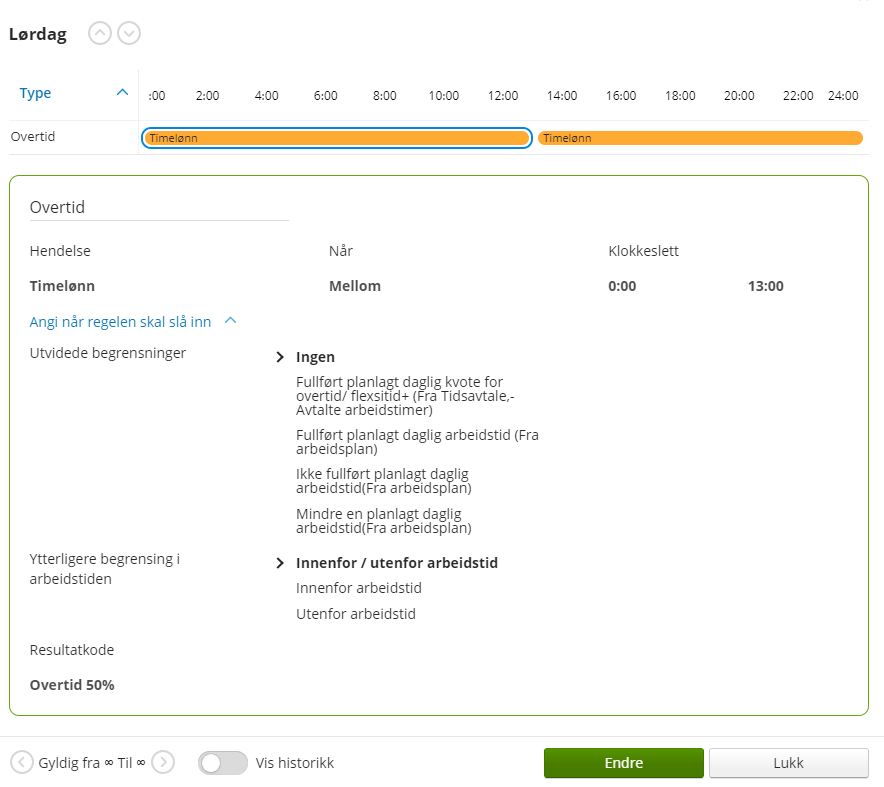Image resolution: width=884 pixels, height=787 pixels.
Task: Click previous validity period arrow
Action: point(21,763)
